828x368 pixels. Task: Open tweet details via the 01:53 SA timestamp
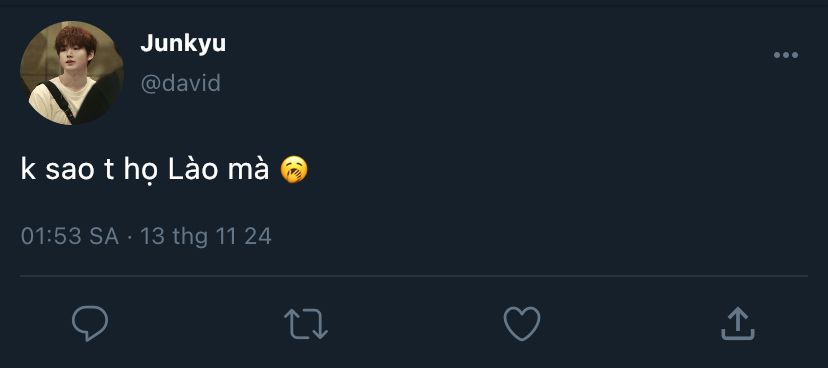pos(70,237)
